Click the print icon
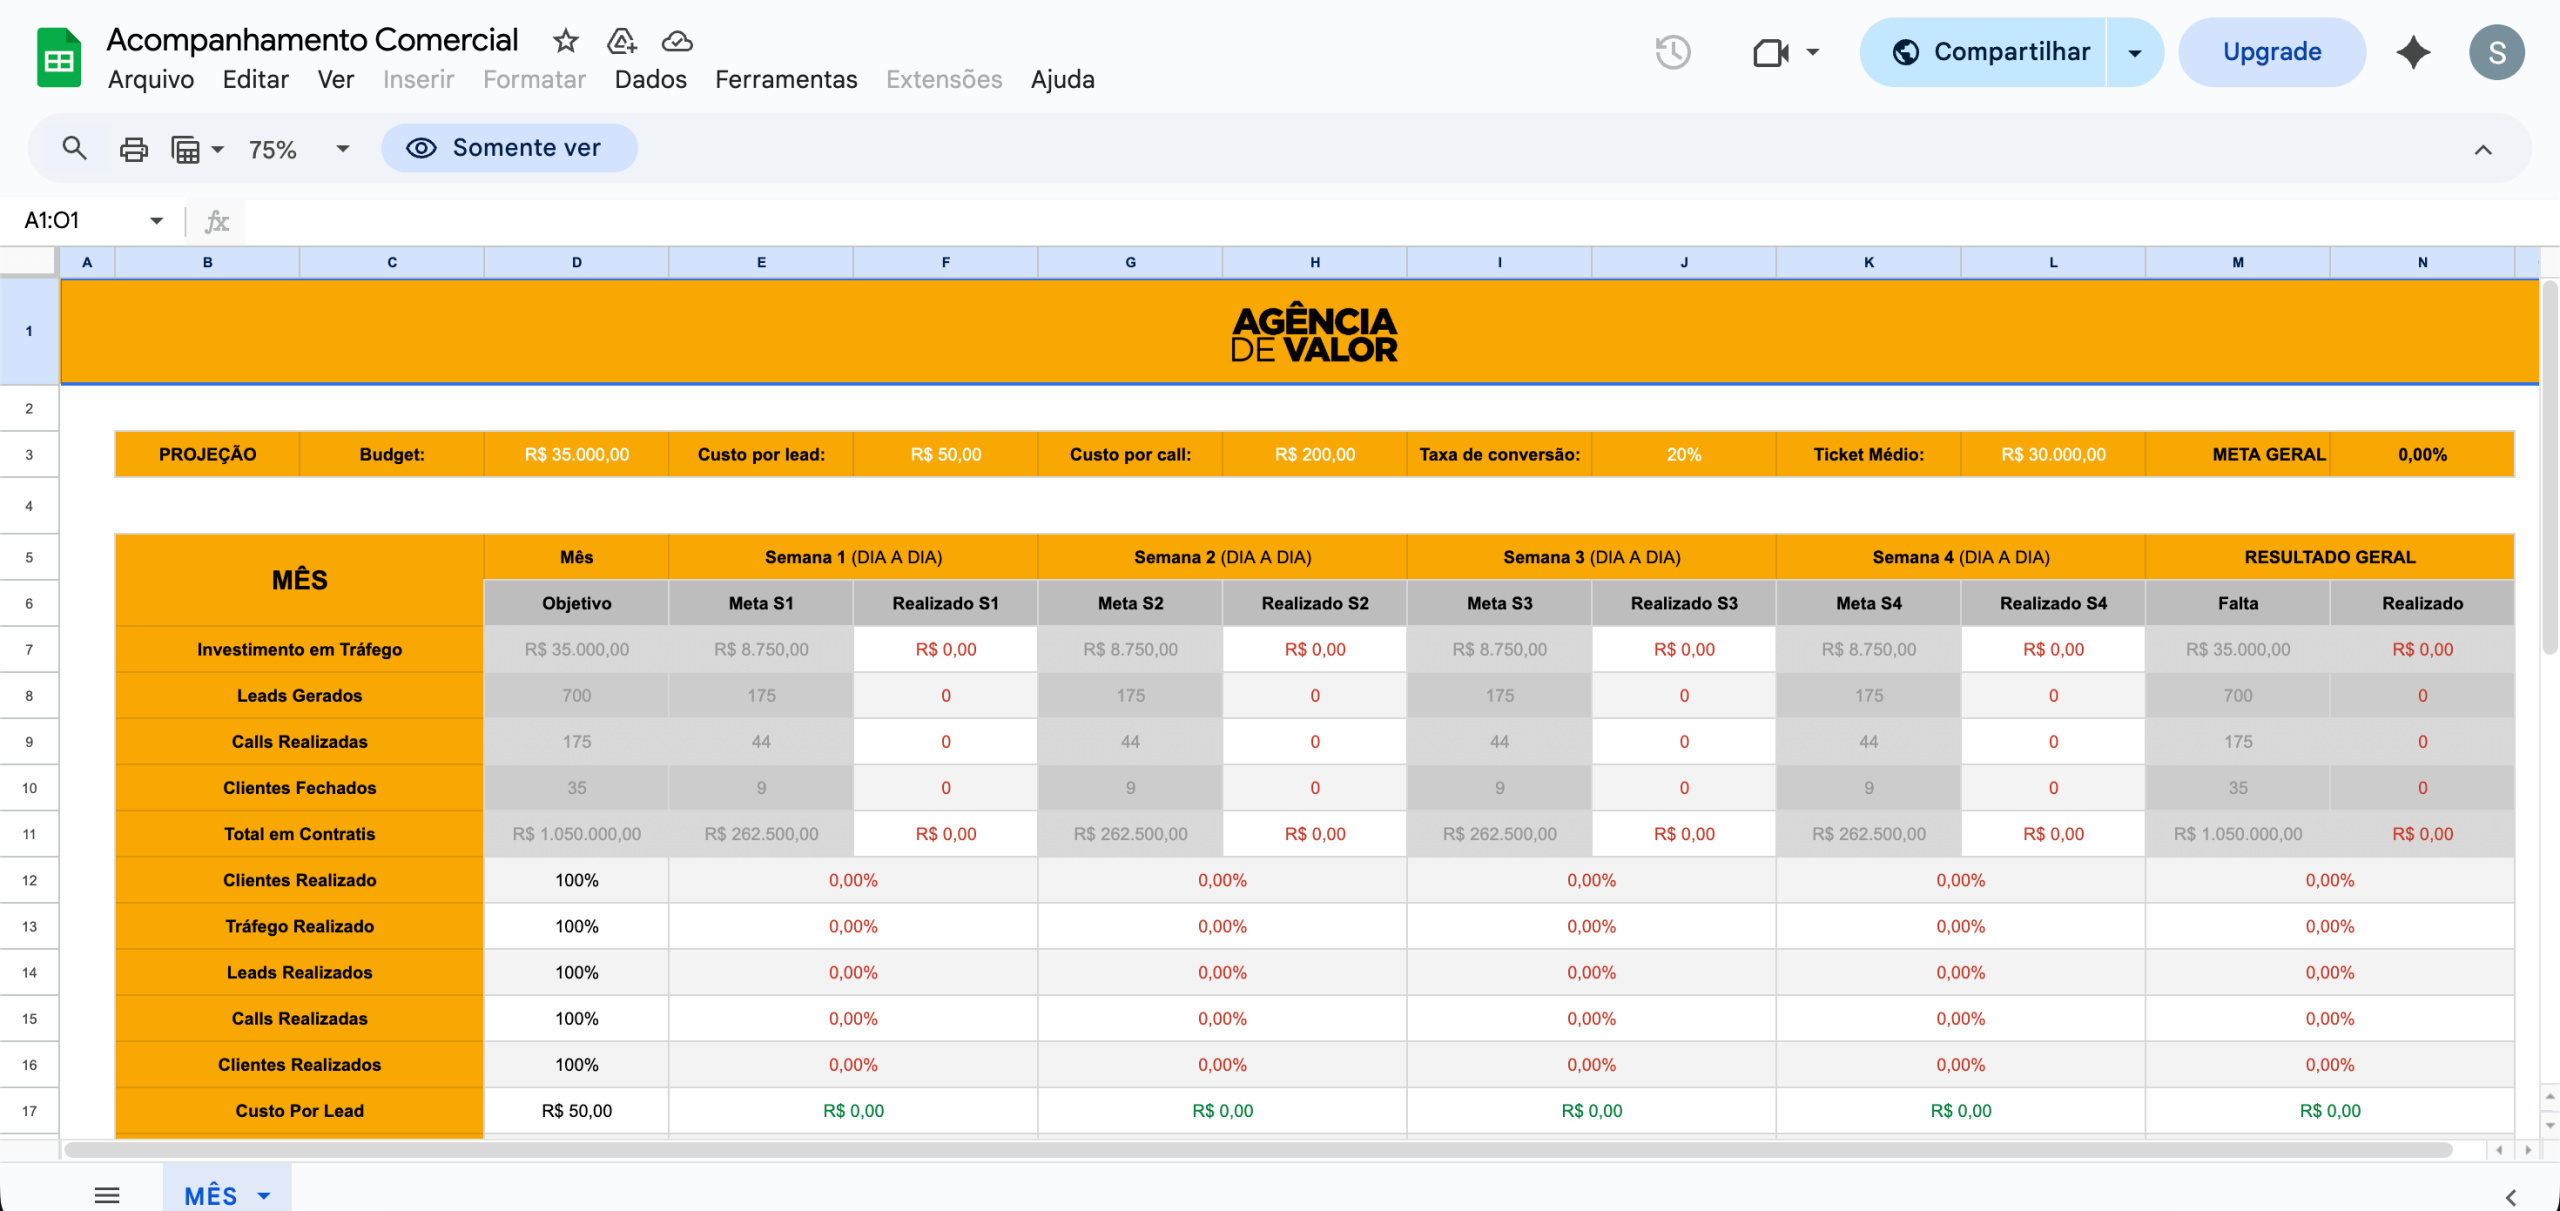This screenshot has width=2560, height=1211. (x=133, y=149)
